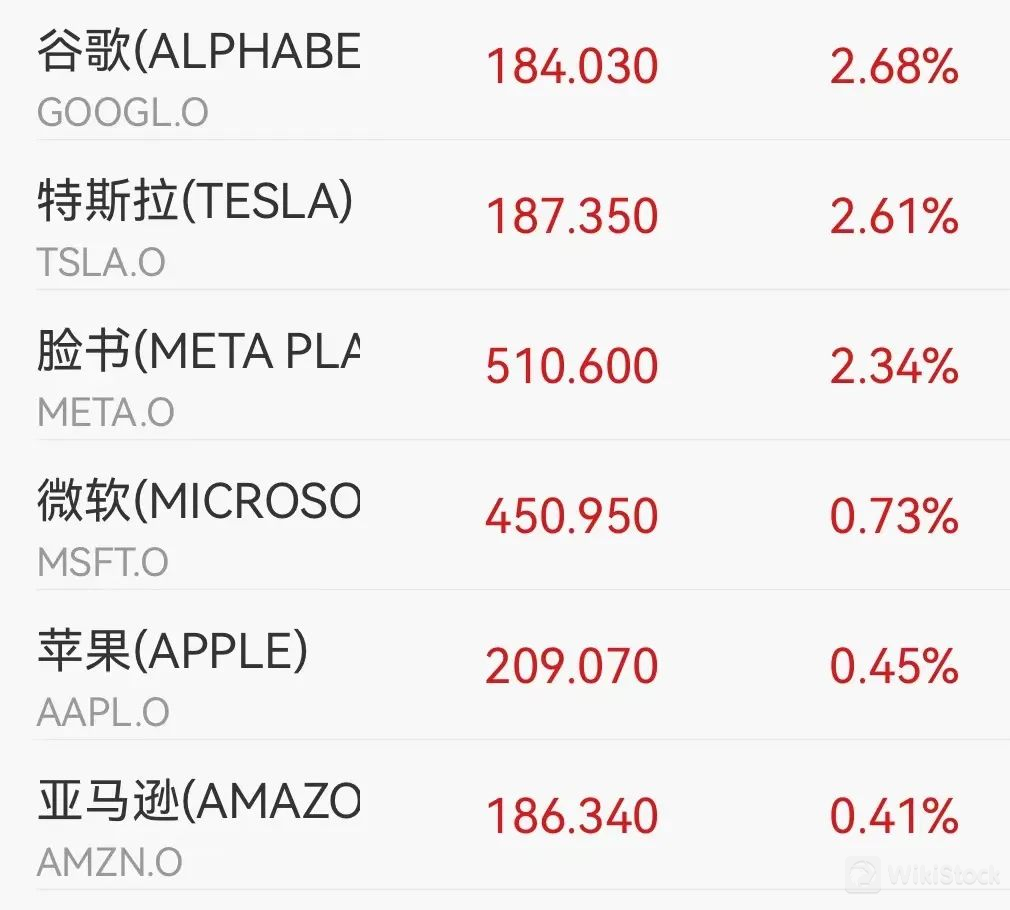1010x910 pixels.
Task: Select the GOOGL.O ticker symbol
Action: (x=123, y=113)
